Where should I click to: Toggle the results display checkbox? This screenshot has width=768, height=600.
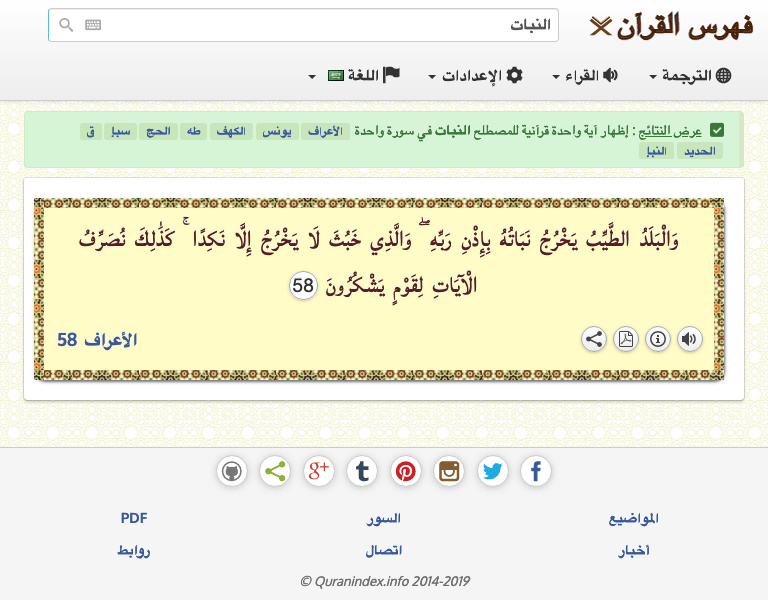(x=717, y=131)
